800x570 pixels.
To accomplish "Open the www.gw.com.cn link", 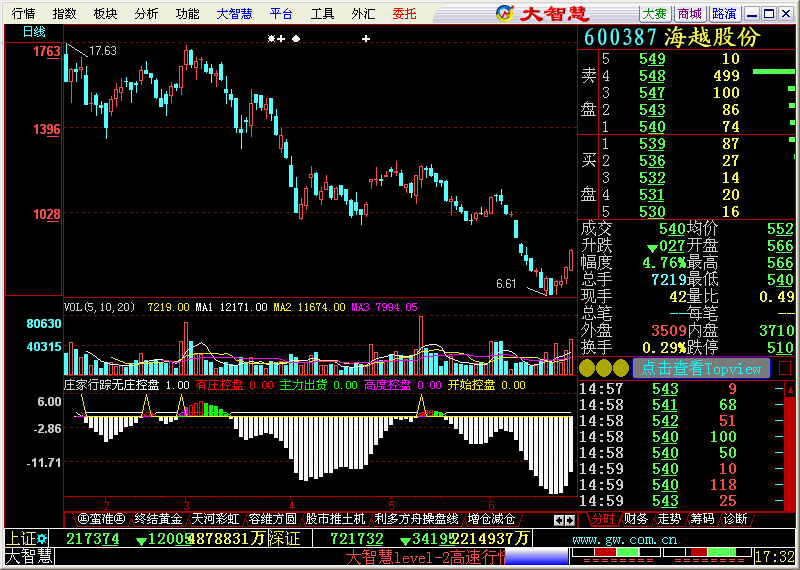I will pos(624,540).
